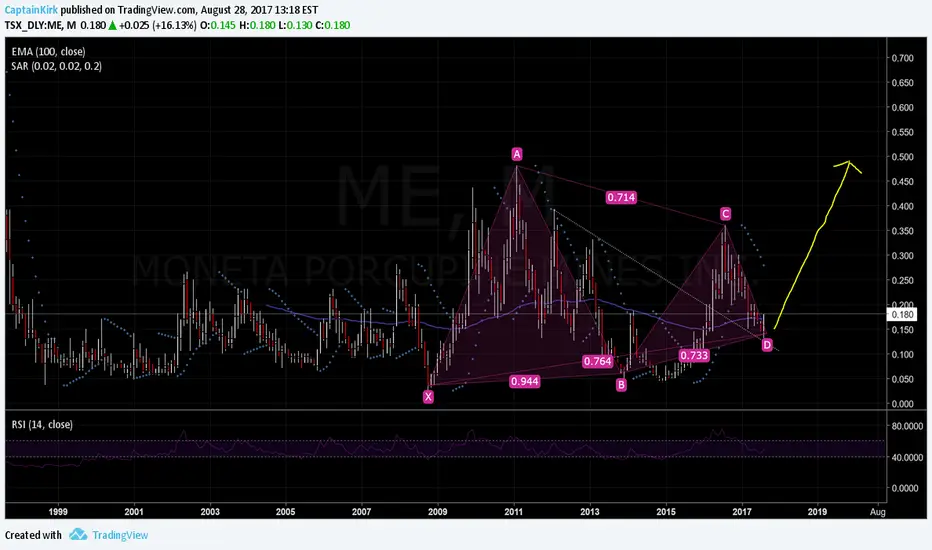Click the Open value O:0.145
This screenshot has width=932, height=550.
click(218, 26)
